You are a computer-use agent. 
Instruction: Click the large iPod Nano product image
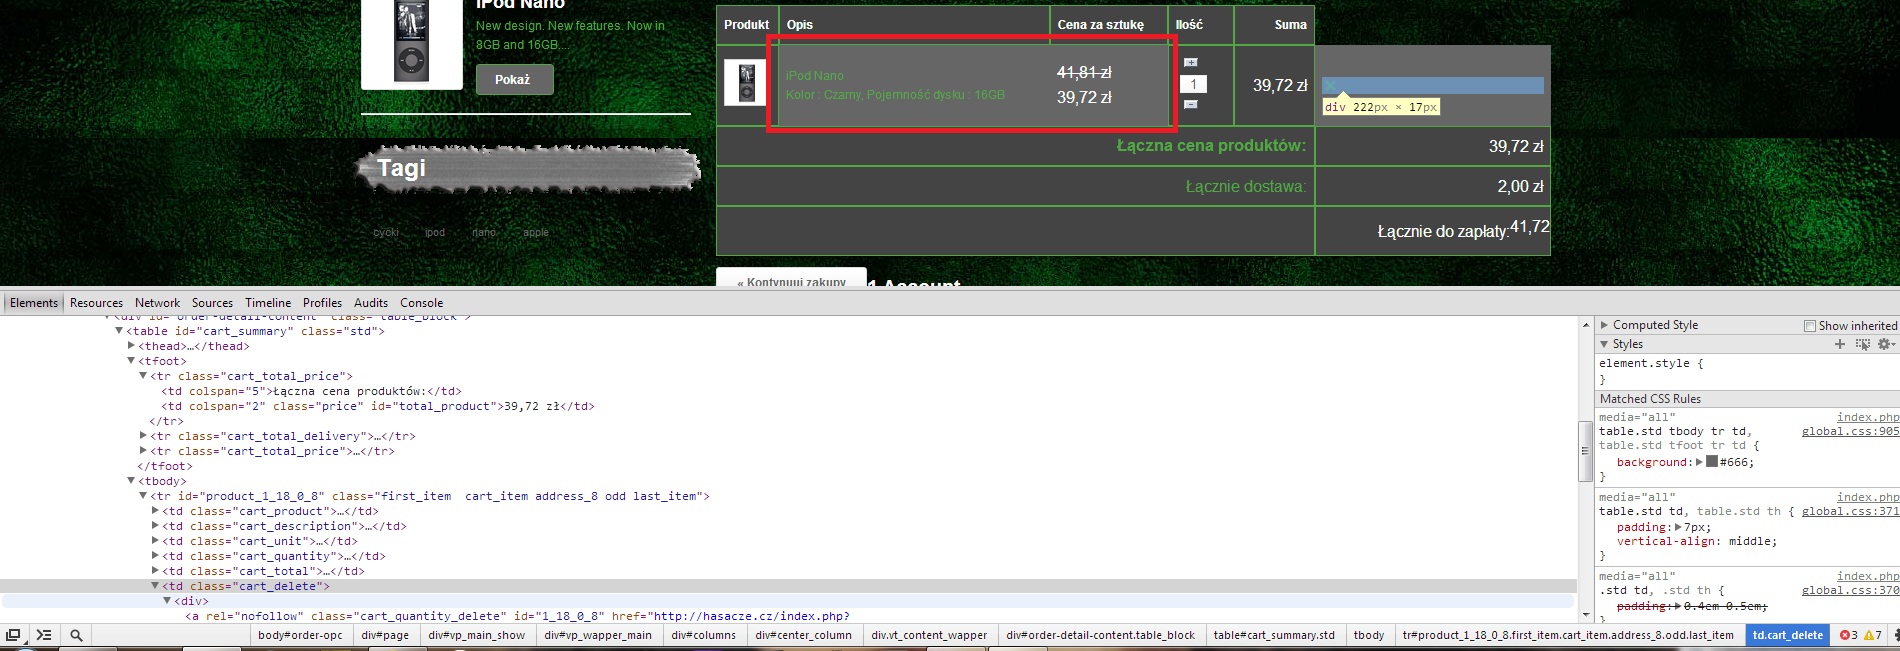click(x=411, y=42)
